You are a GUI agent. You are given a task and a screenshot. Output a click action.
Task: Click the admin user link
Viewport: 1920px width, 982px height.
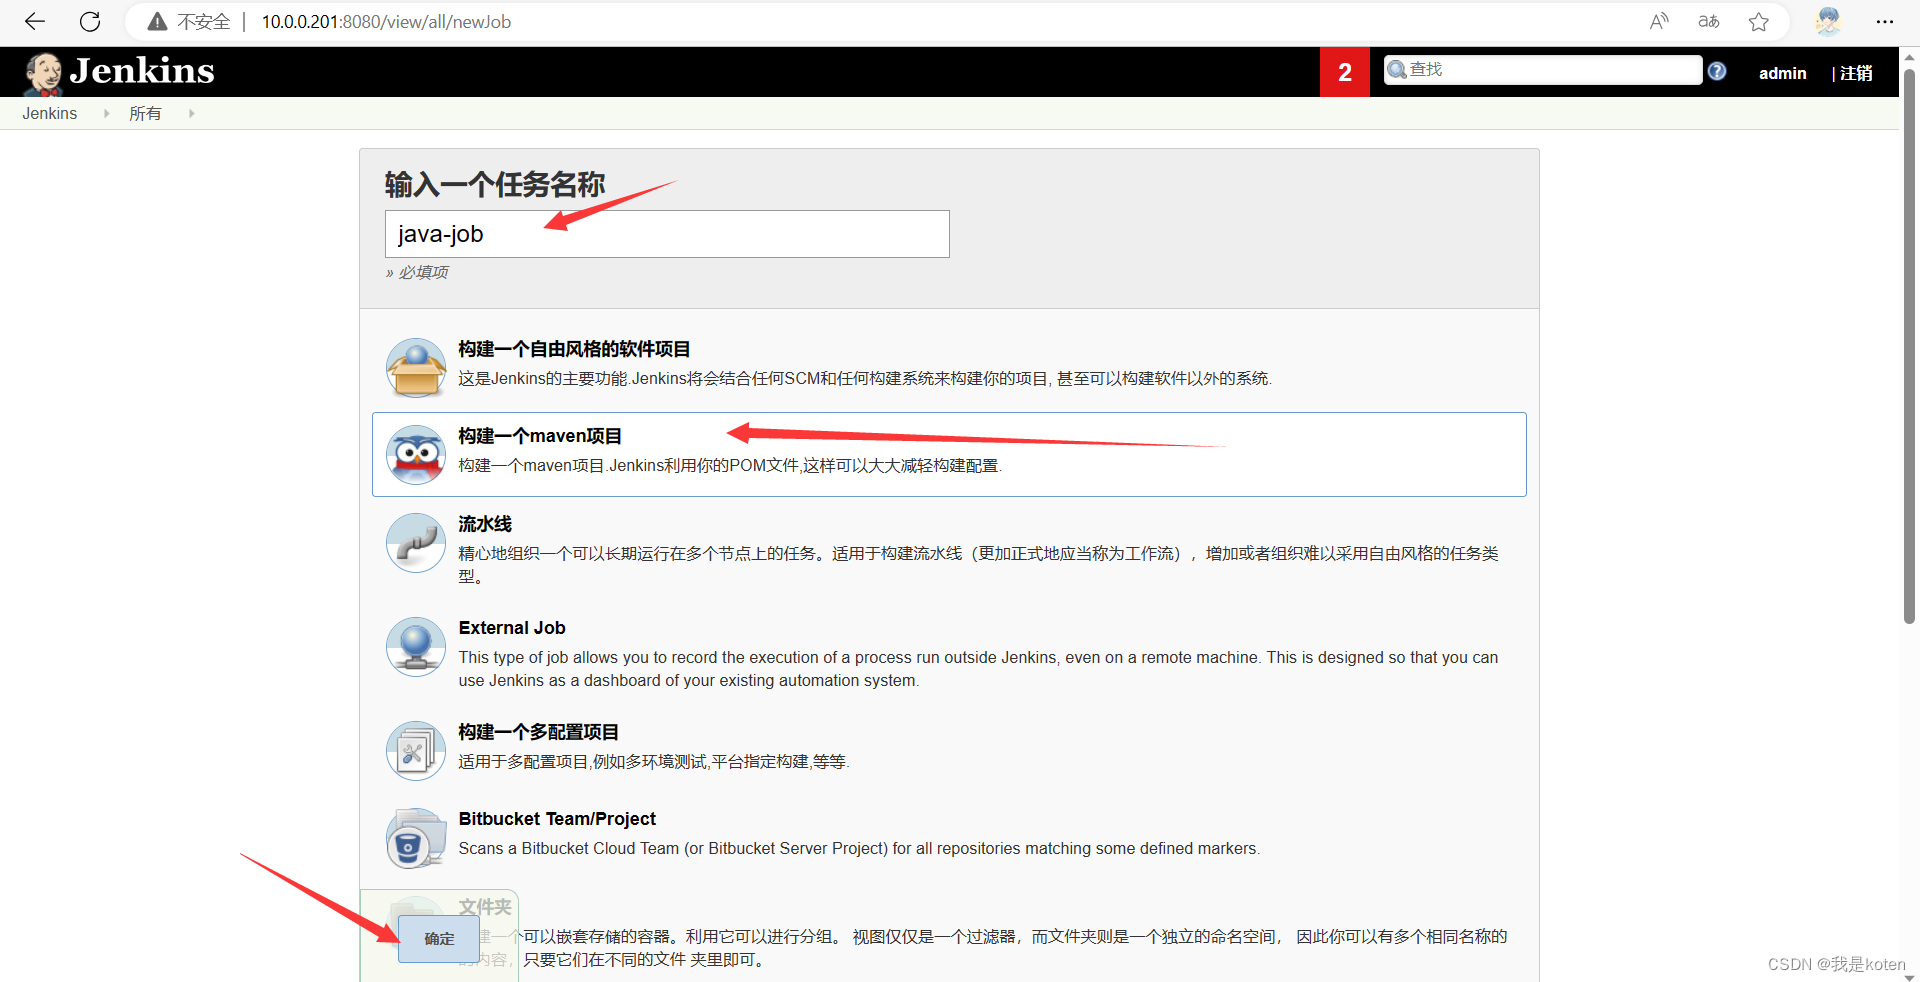[x=1782, y=73]
